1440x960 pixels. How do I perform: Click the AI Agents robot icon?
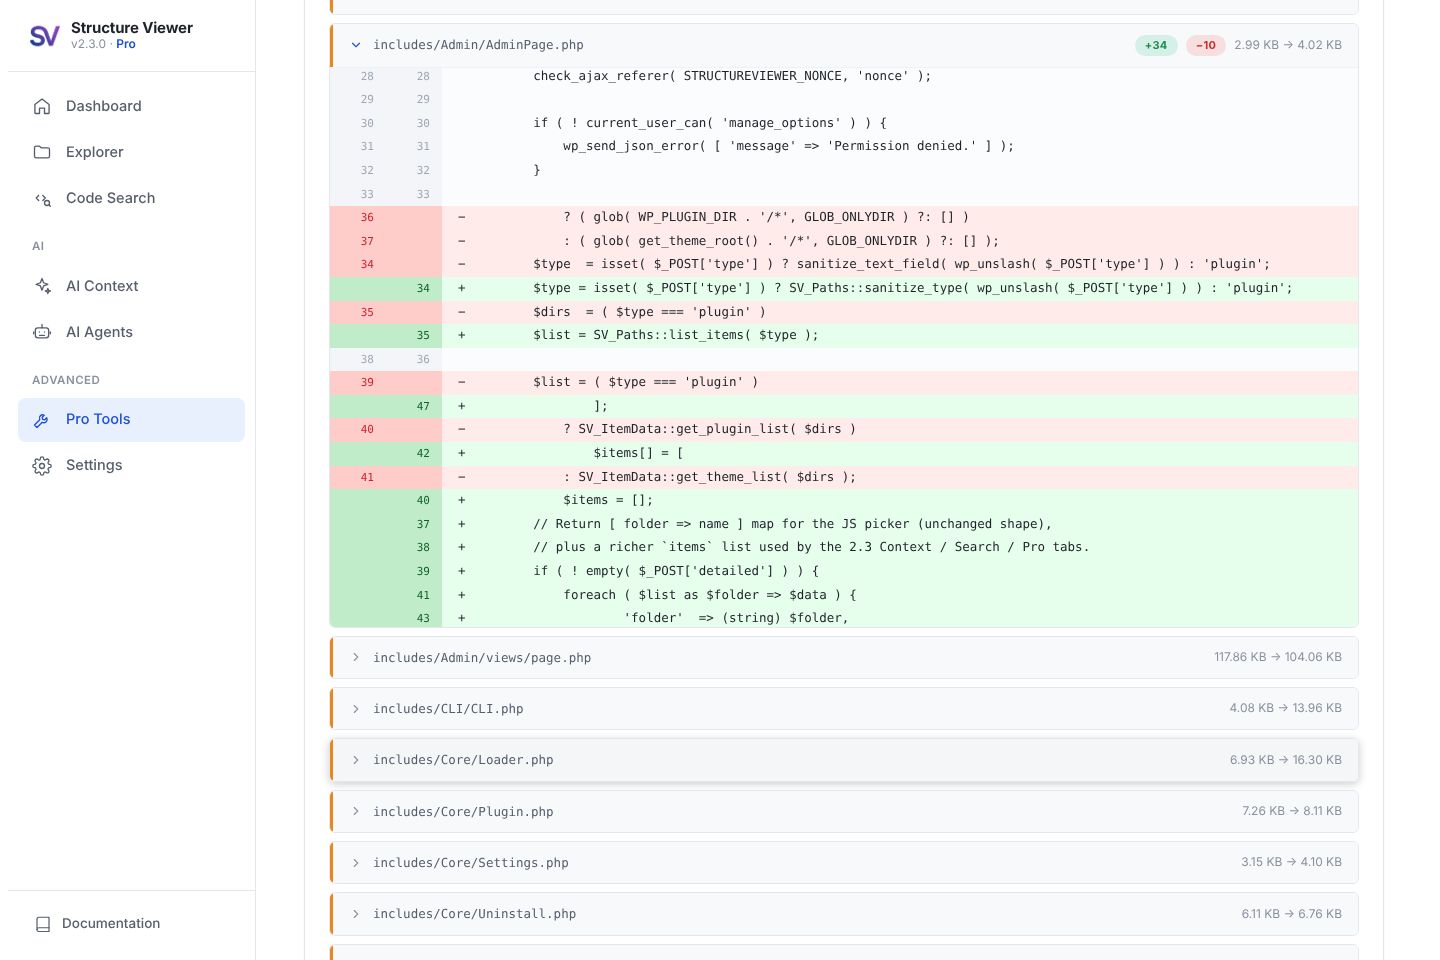[x=42, y=332]
